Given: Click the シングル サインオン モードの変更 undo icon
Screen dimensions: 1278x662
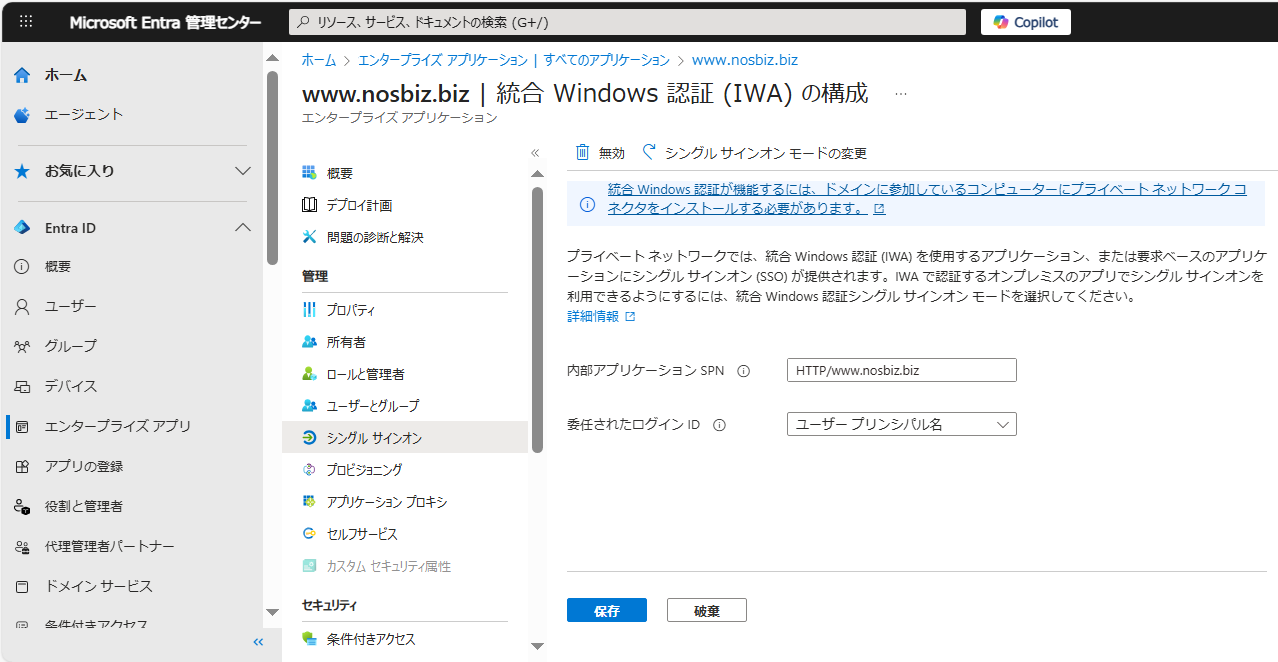Looking at the screenshot, I should 649,153.
